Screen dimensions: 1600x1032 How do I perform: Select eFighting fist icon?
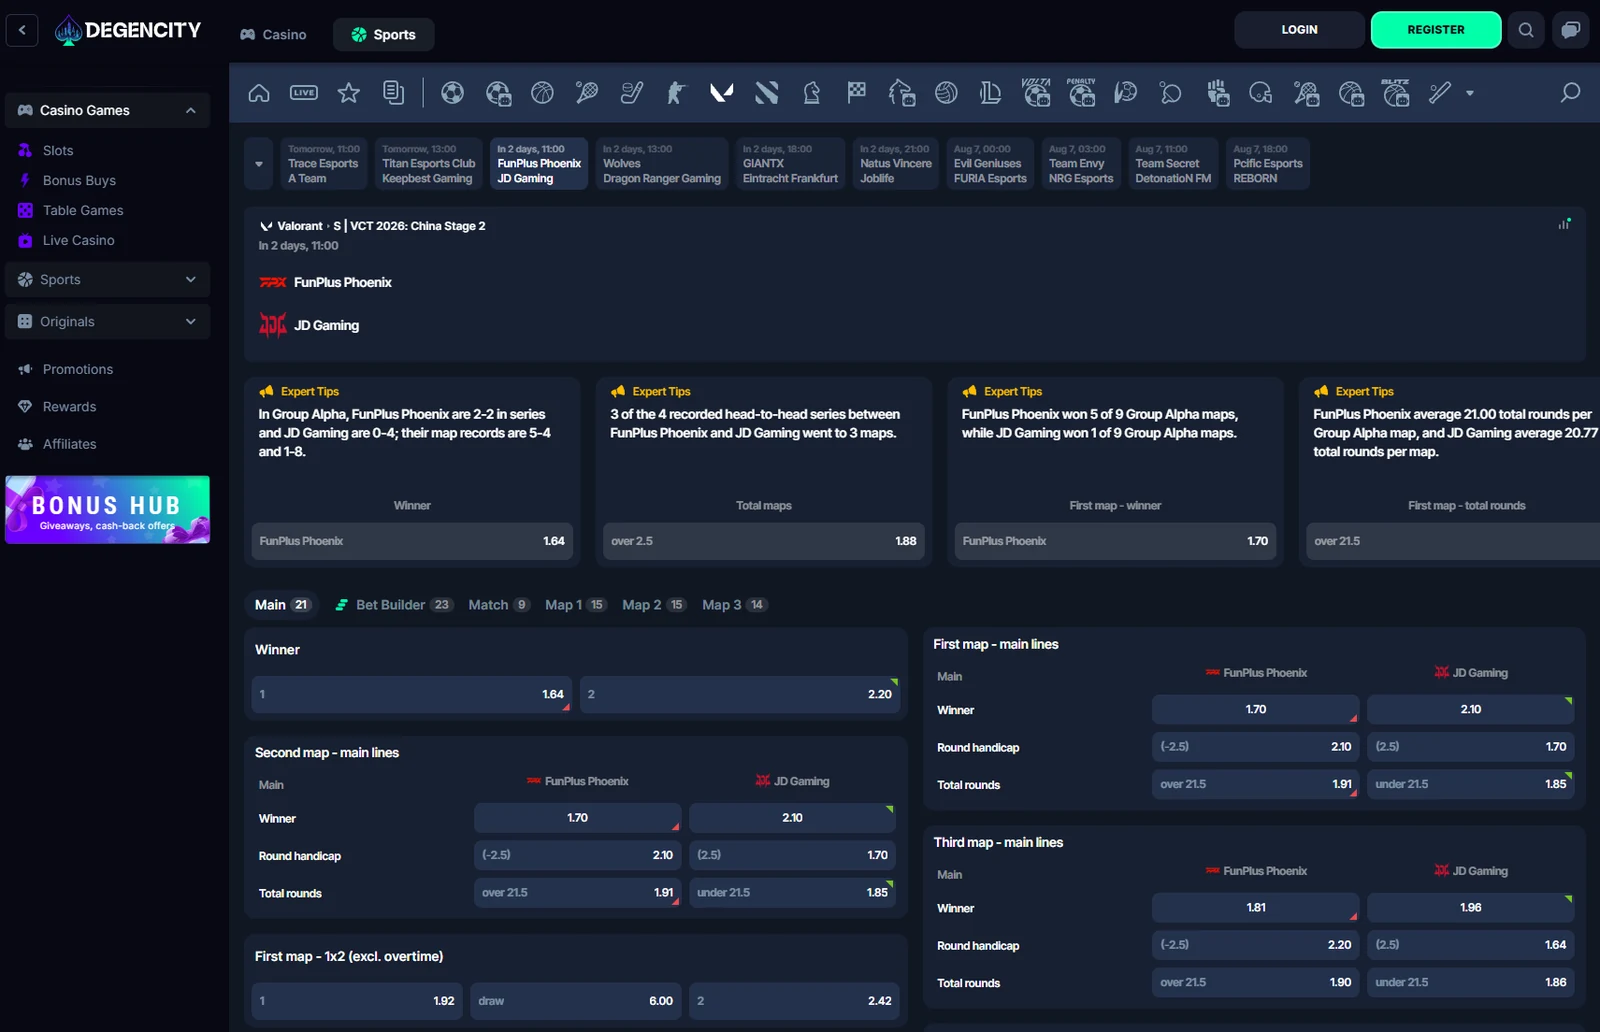pos(1217,93)
